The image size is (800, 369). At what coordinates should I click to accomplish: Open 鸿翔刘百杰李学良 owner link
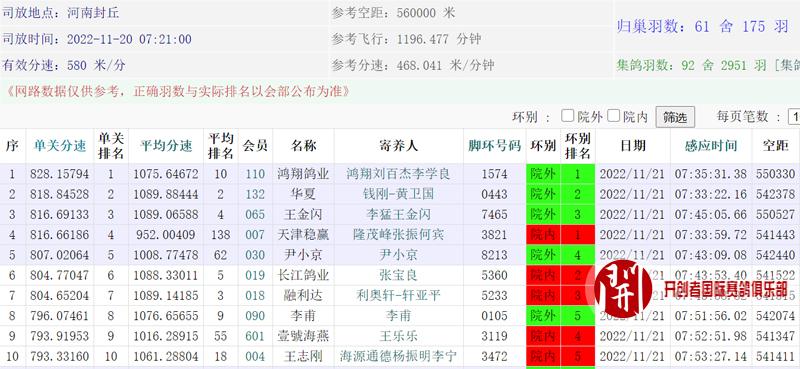coord(398,174)
